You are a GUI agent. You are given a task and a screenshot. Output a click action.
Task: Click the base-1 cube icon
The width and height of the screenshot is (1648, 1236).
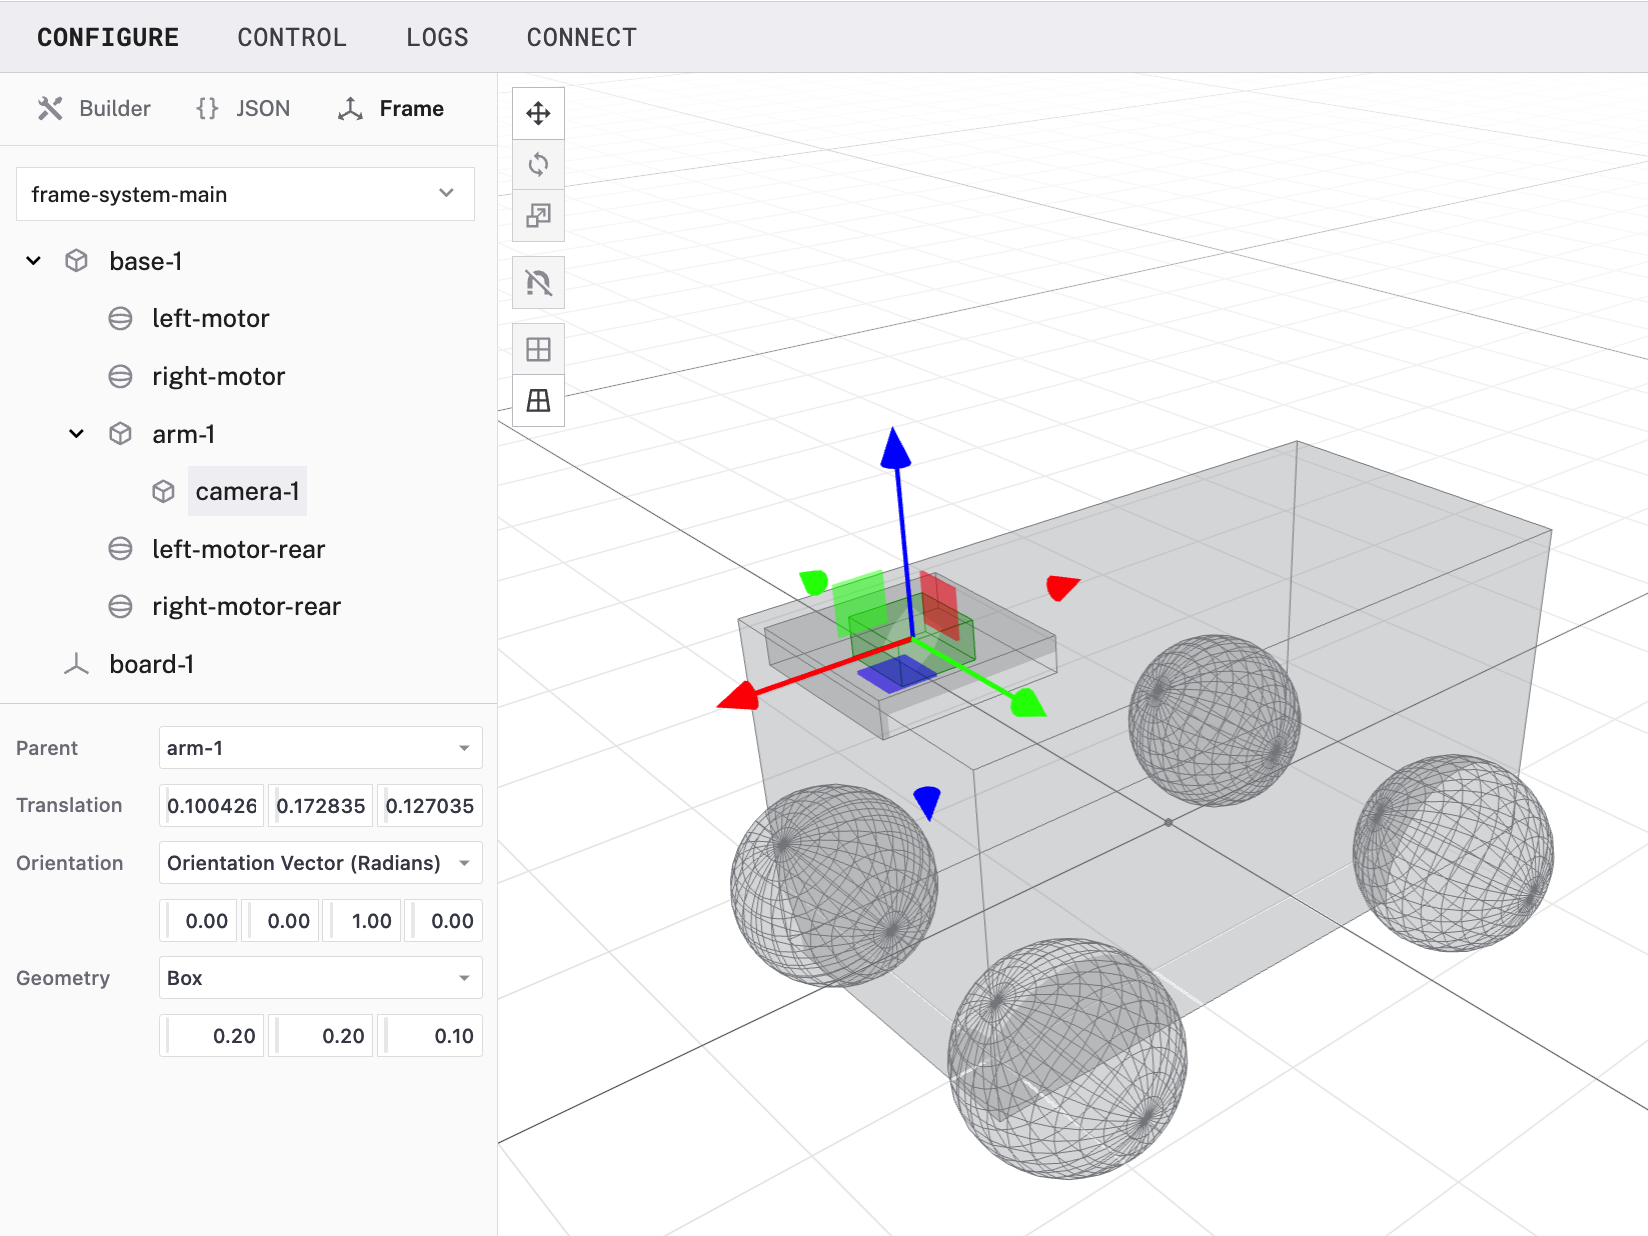point(76,261)
